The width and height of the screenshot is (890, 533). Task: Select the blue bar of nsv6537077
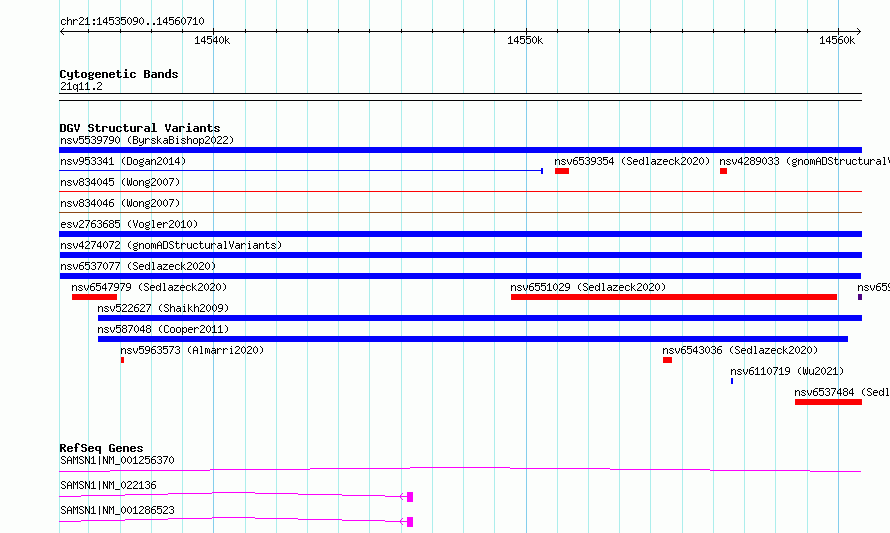pos(460,276)
